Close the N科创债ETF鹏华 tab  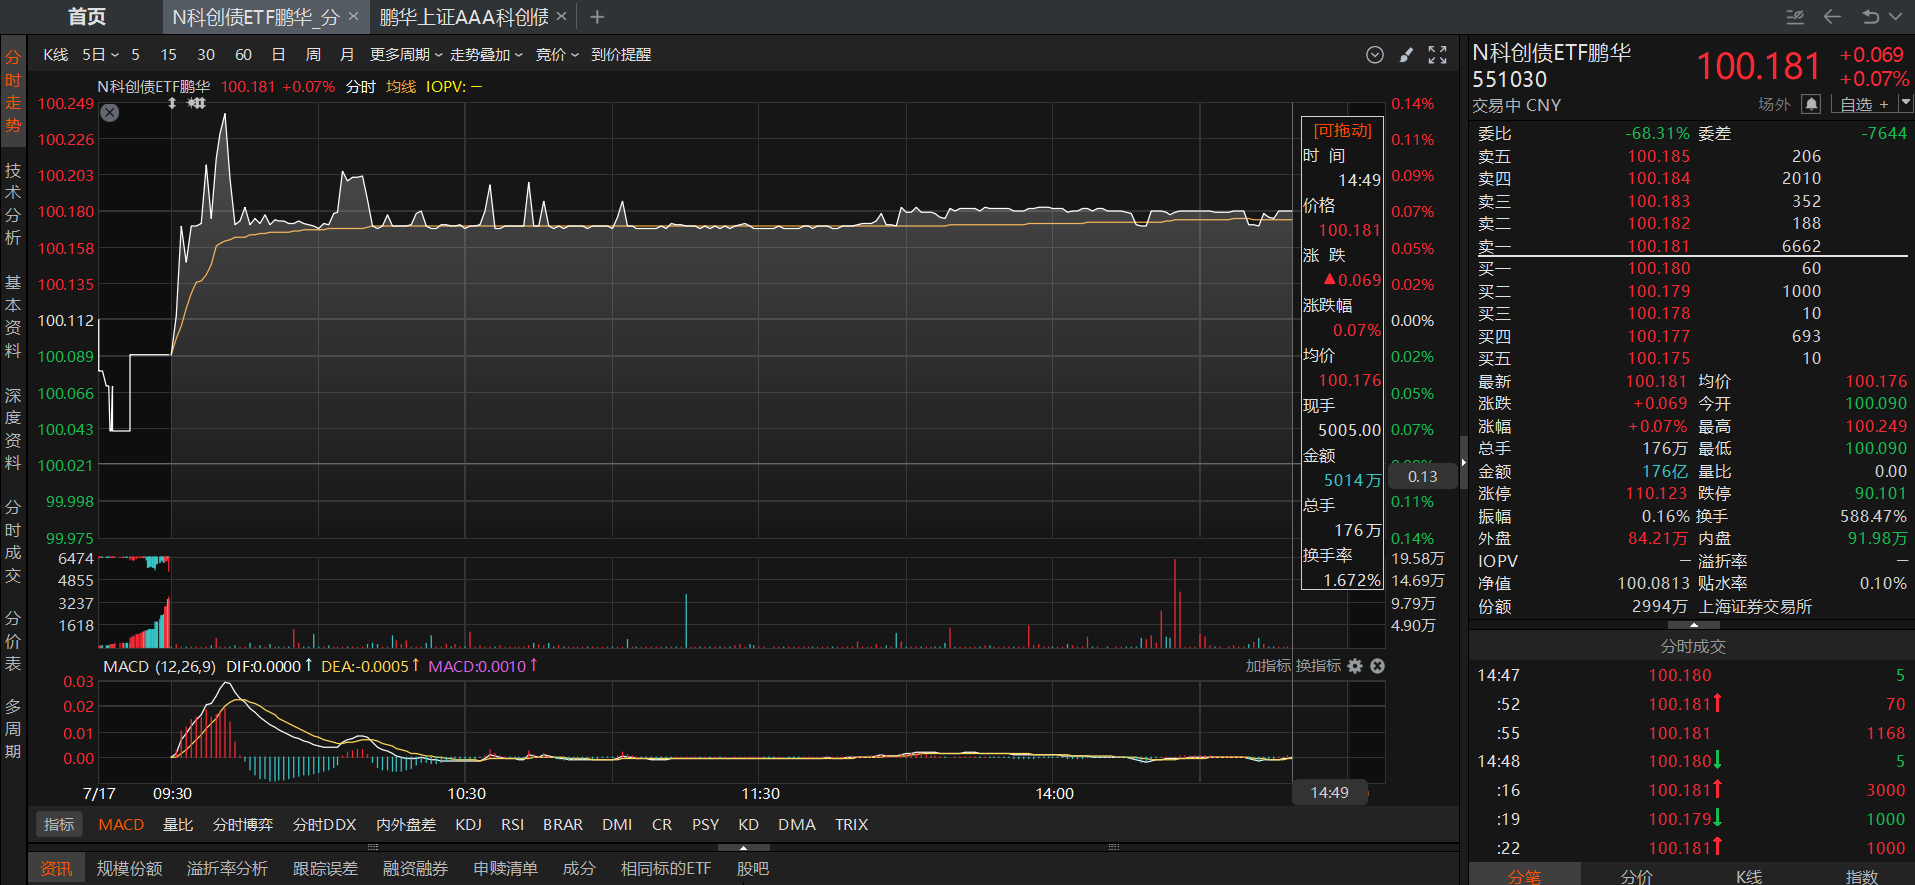tap(353, 17)
